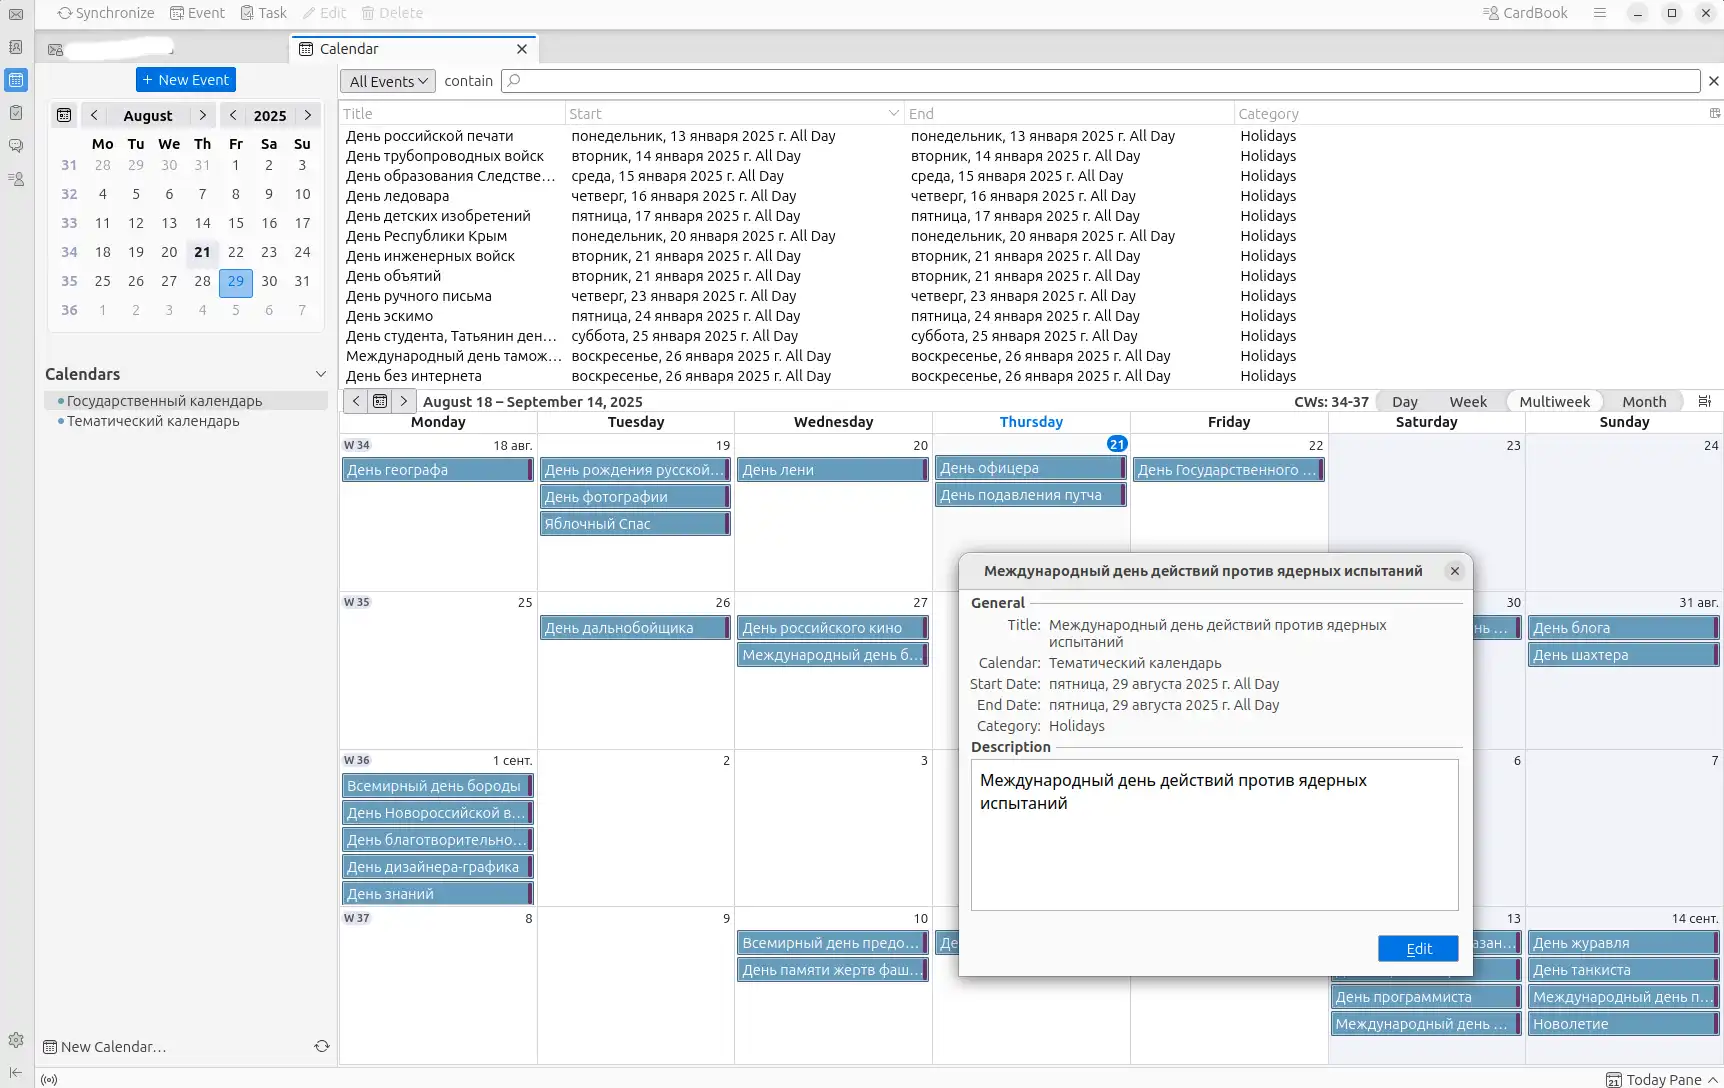Open the All Events filter dropdown

[x=388, y=81]
